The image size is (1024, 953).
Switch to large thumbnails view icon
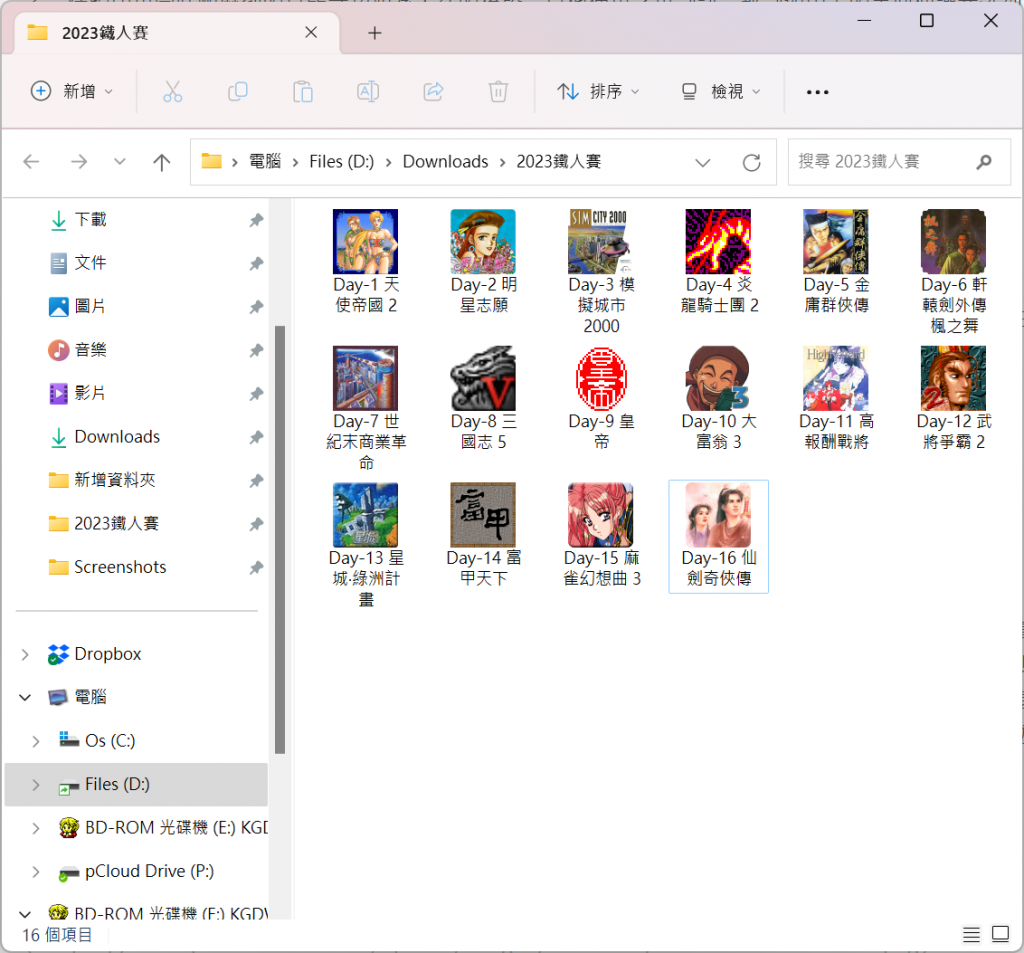[1000, 934]
